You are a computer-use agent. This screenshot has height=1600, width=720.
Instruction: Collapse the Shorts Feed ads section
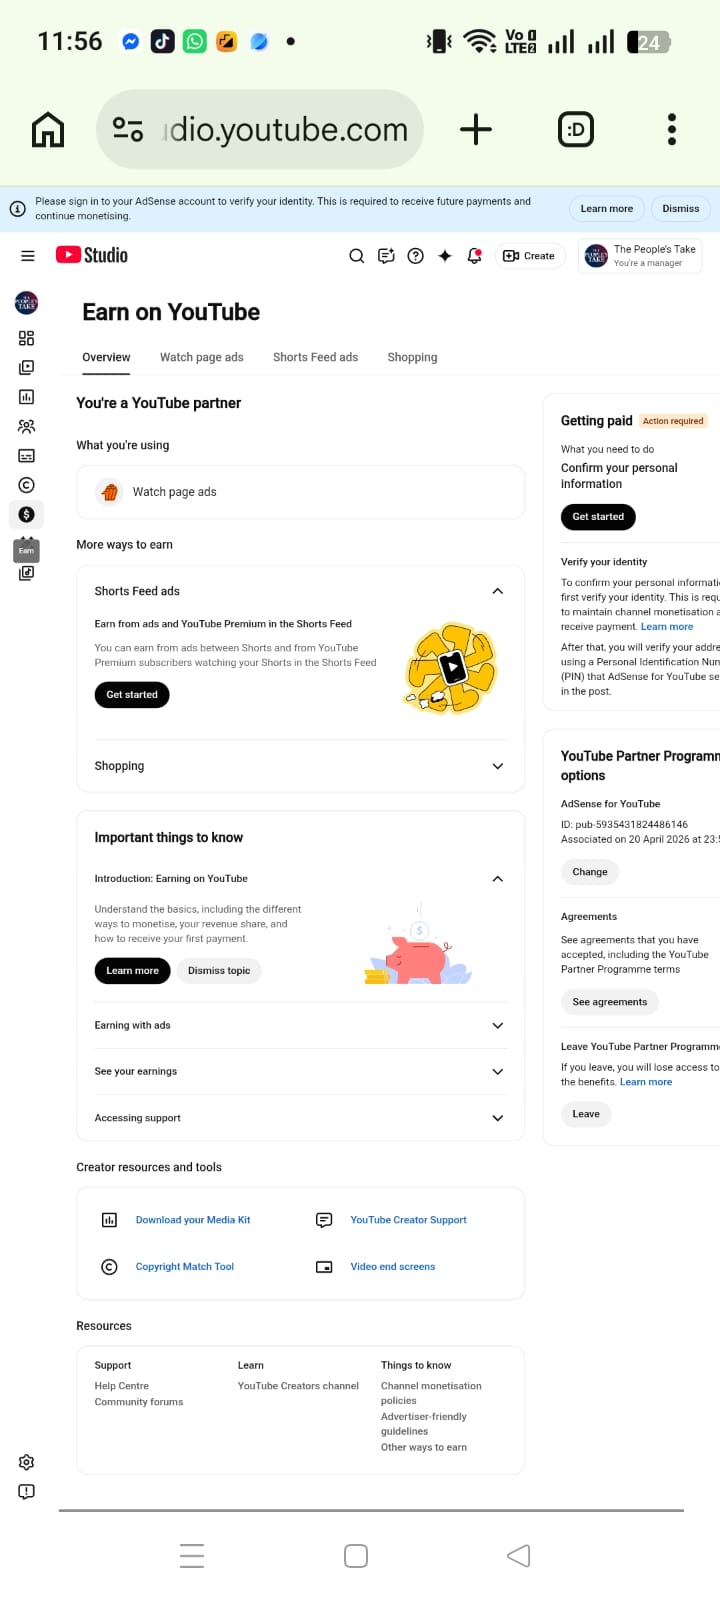pos(497,591)
